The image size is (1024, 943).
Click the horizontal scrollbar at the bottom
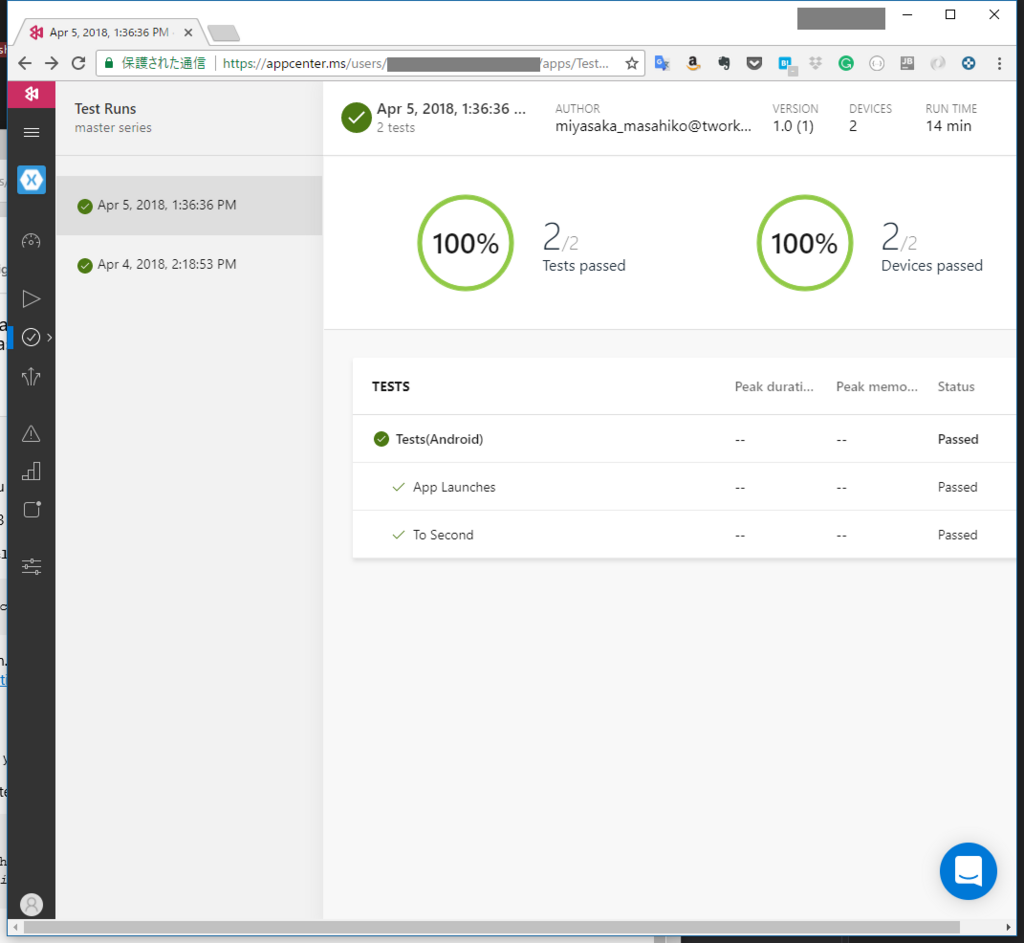click(x=491, y=927)
